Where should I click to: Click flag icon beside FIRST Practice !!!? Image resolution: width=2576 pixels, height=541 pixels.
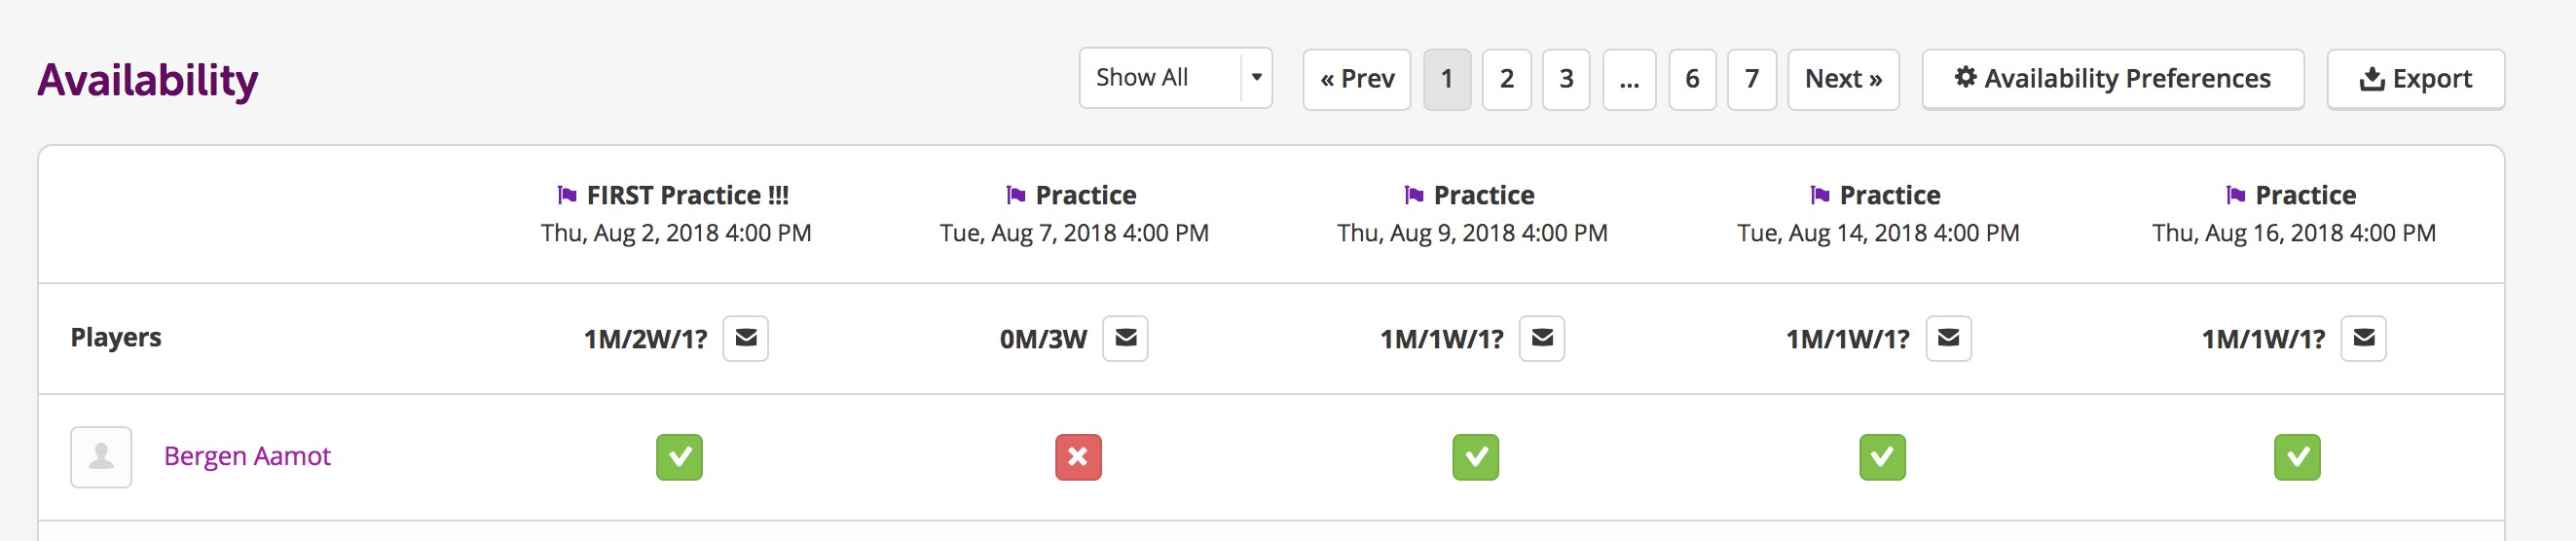tap(567, 194)
